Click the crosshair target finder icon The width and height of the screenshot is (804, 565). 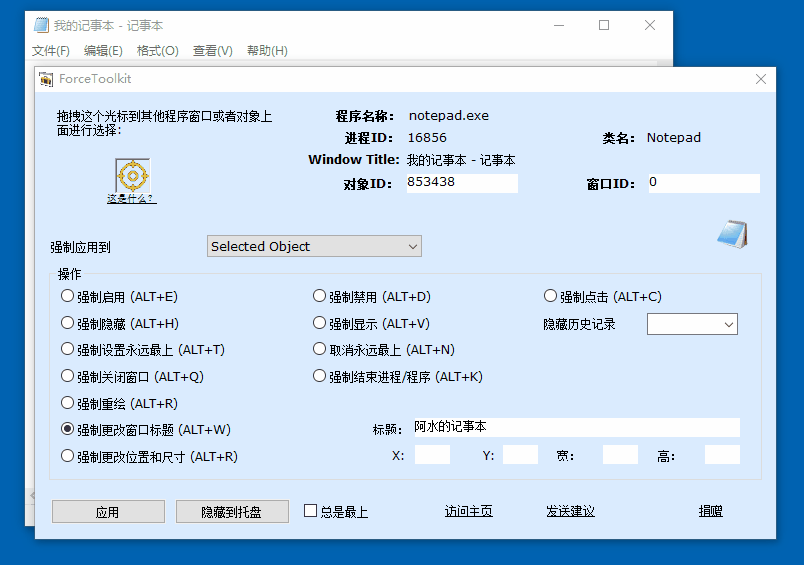pyautogui.click(x=132, y=175)
